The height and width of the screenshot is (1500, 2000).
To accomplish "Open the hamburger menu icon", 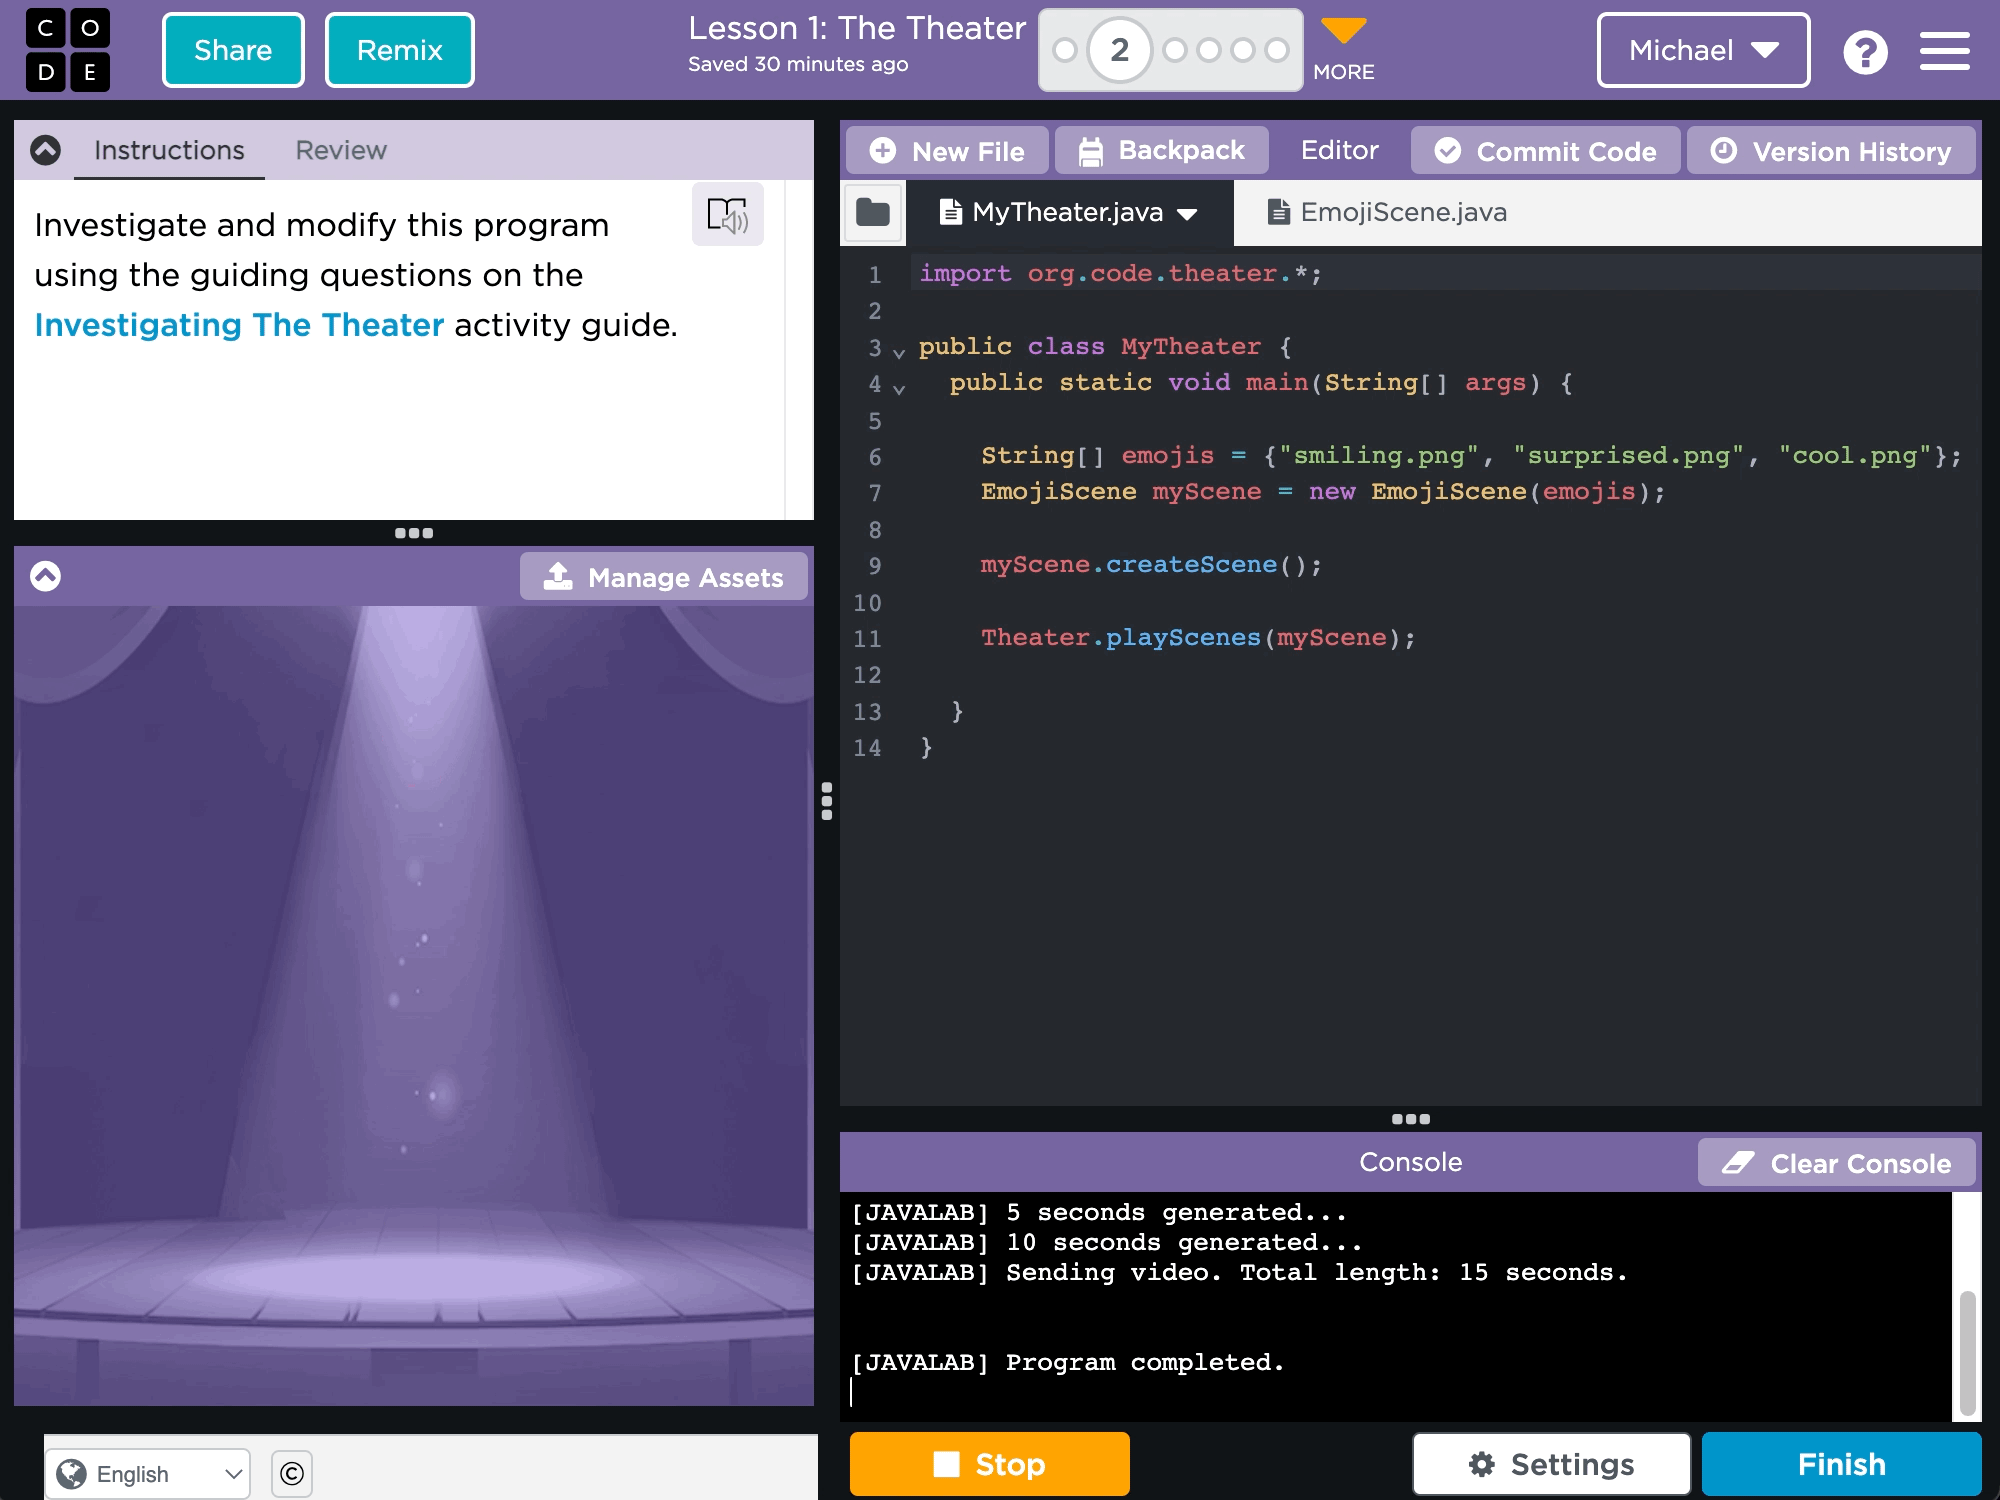I will 1944,51.
